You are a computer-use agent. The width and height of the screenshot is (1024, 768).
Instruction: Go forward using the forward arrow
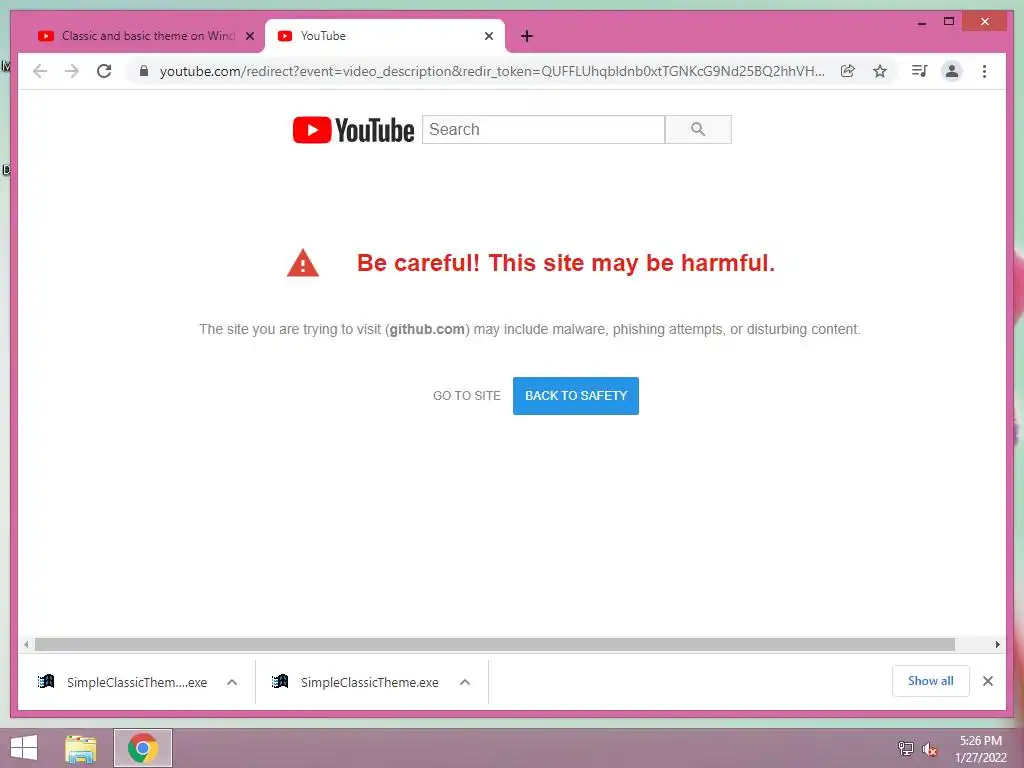click(x=72, y=71)
